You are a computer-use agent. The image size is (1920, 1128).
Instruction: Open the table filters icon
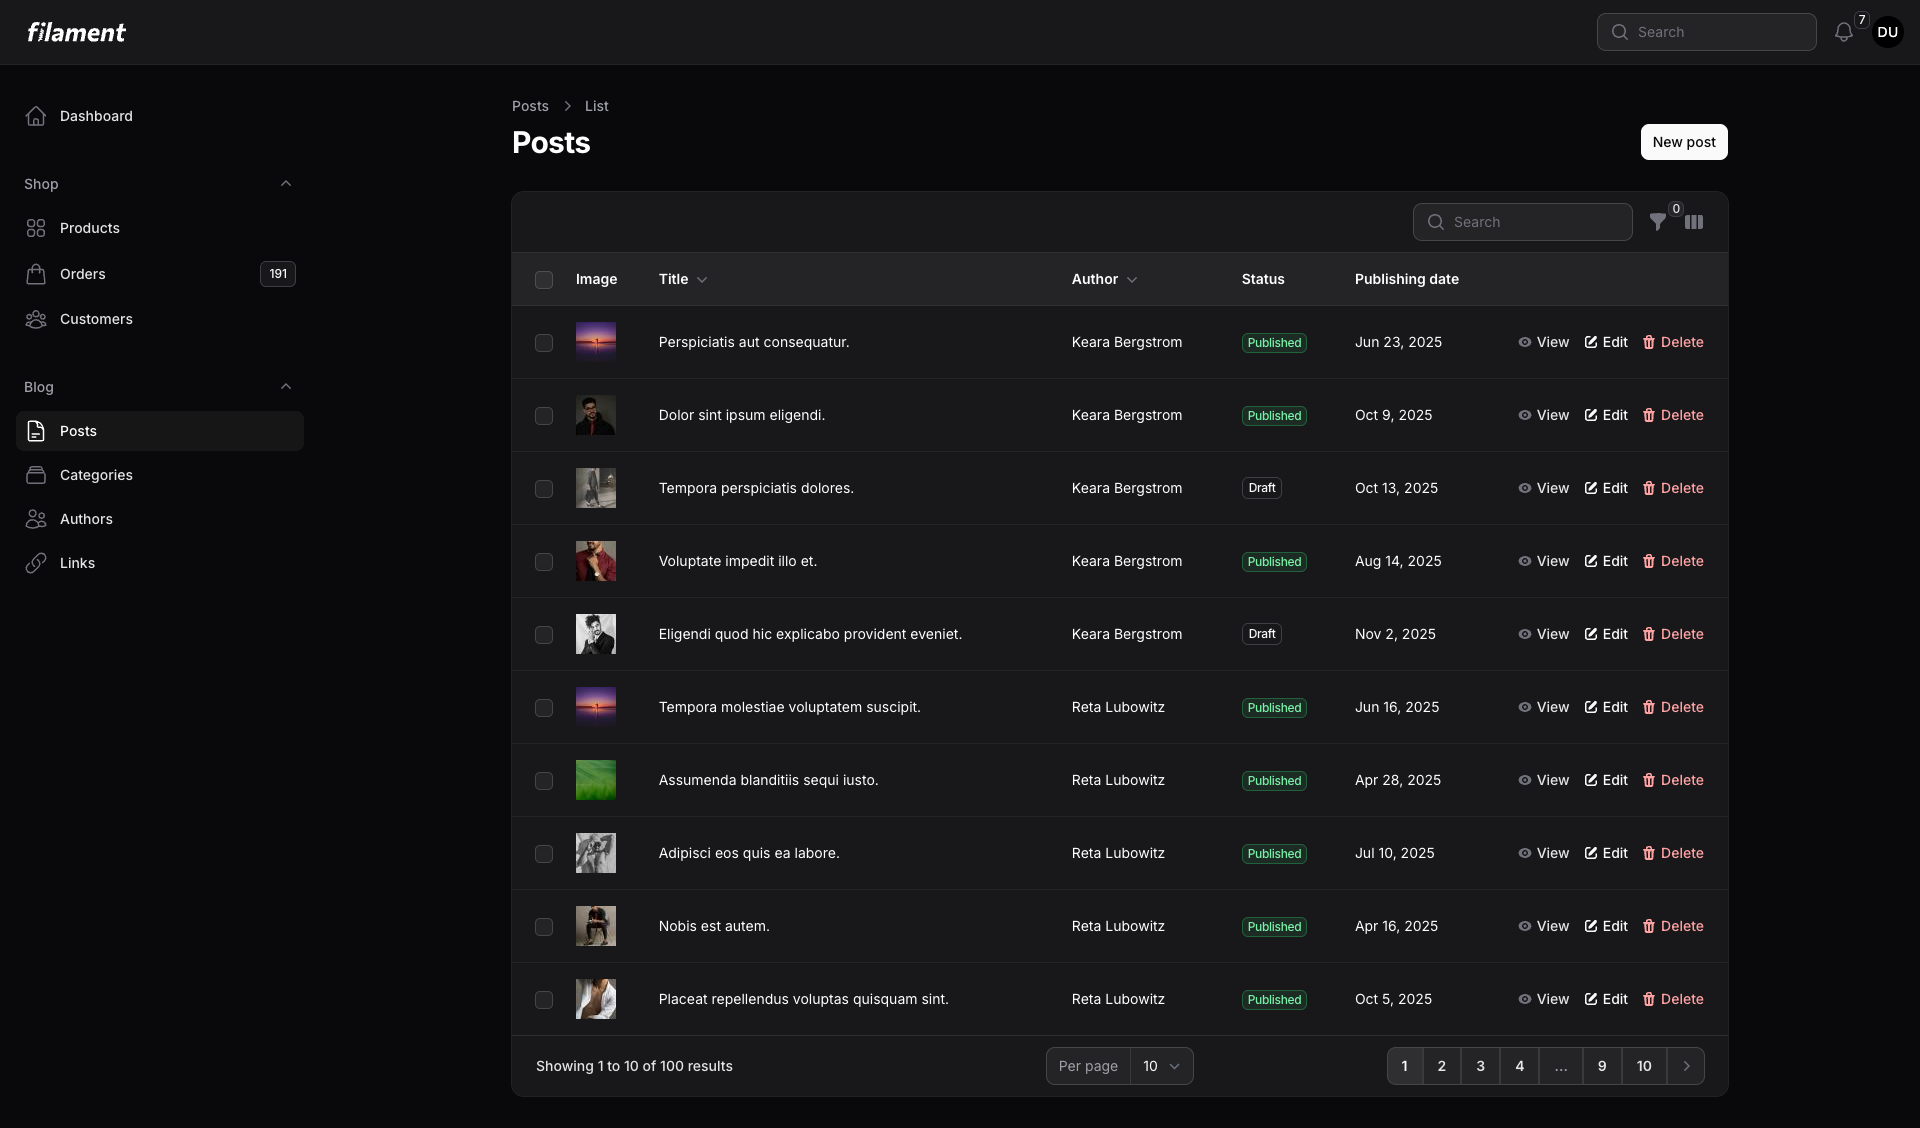pos(1658,222)
